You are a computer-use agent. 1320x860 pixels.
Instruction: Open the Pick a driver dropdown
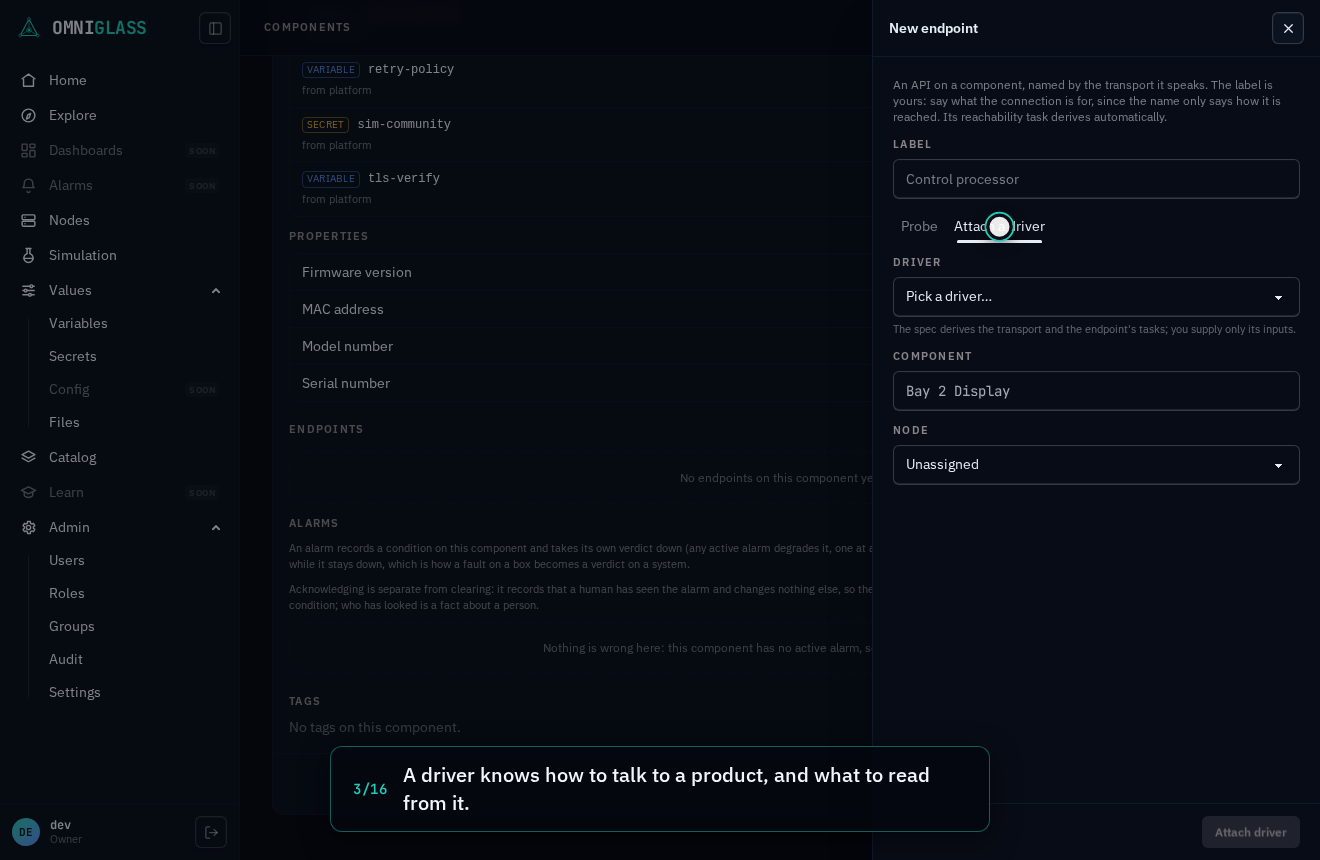tap(1096, 297)
